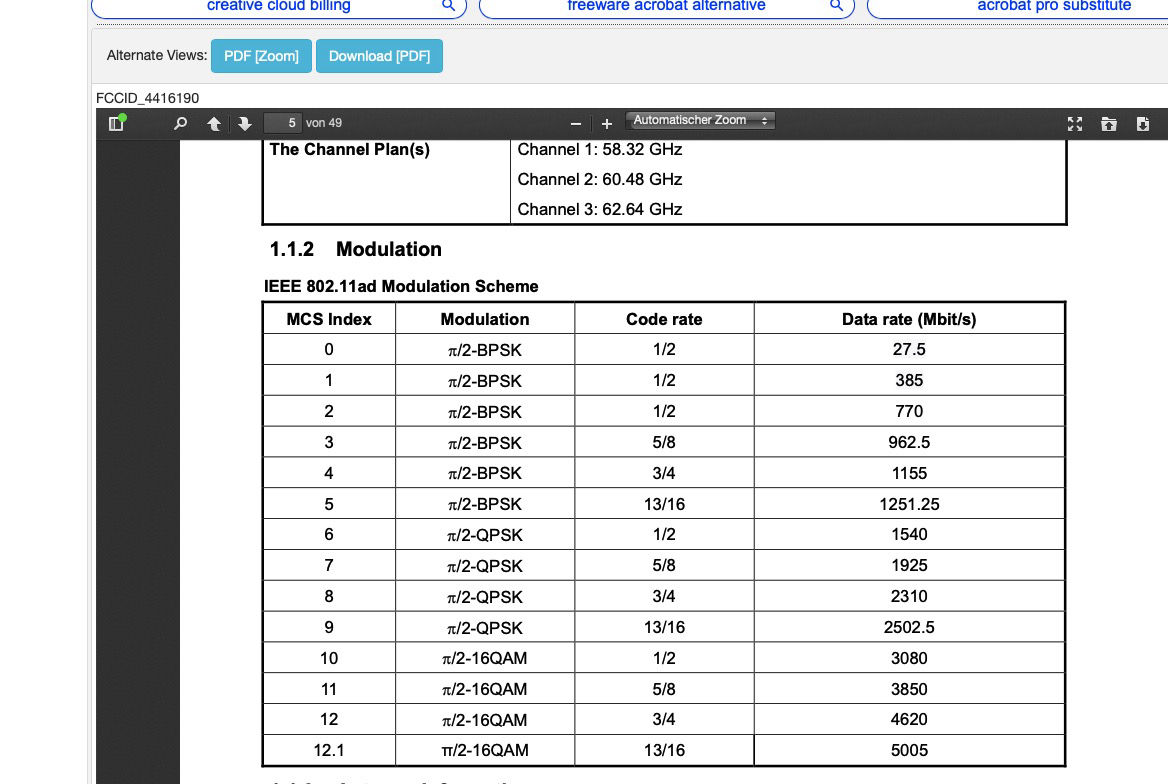Viewport: 1168px width, 784px height.
Task: Click the data rate cell '770'
Action: (x=909, y=411)
